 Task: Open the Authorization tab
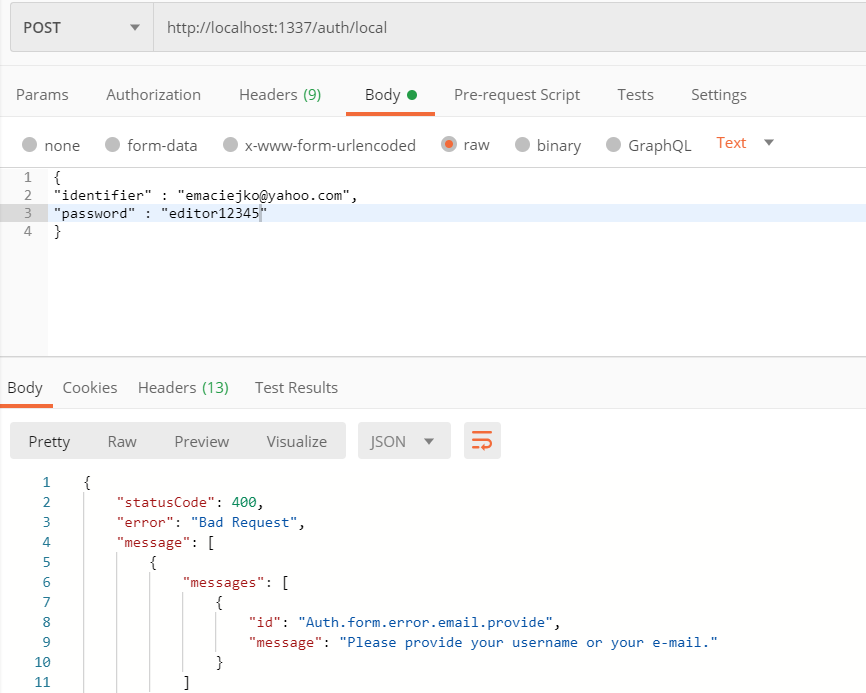click(152, 94)
